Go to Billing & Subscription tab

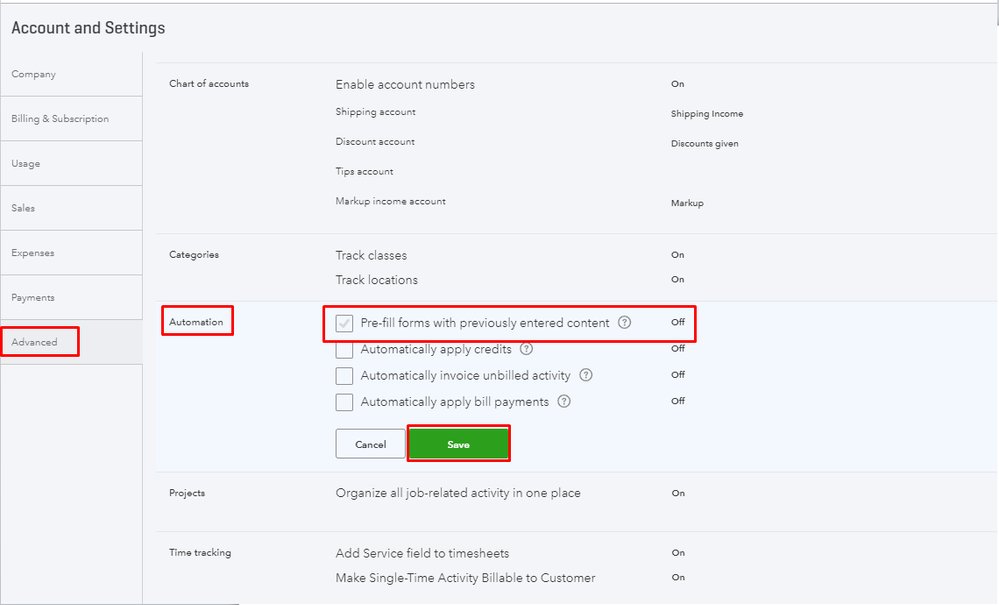(x=60, y=119)
